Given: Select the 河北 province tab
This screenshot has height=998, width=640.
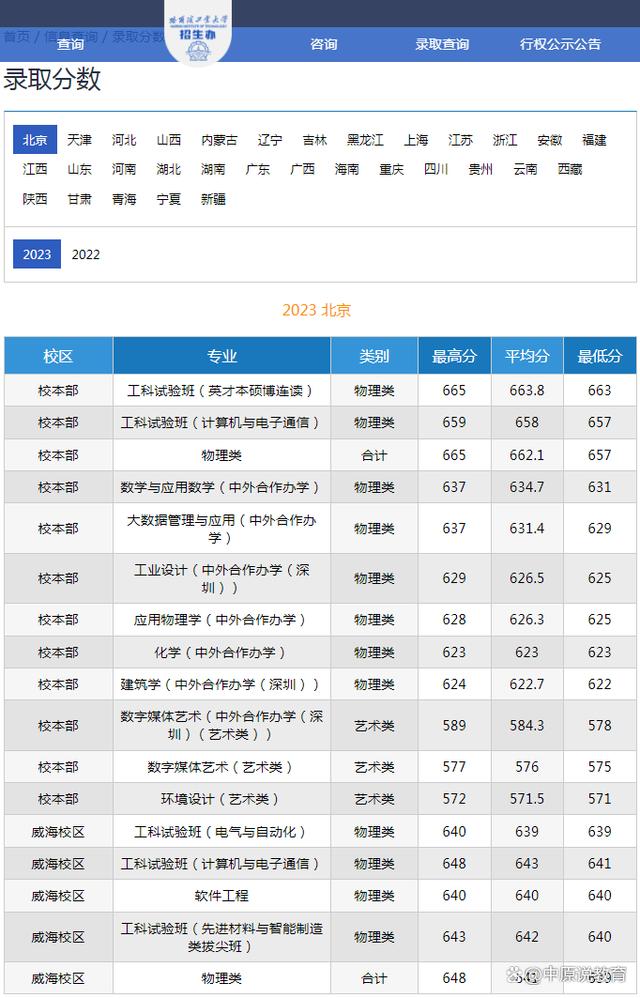Looking at the screenshot, I should [x=124, y=139].
